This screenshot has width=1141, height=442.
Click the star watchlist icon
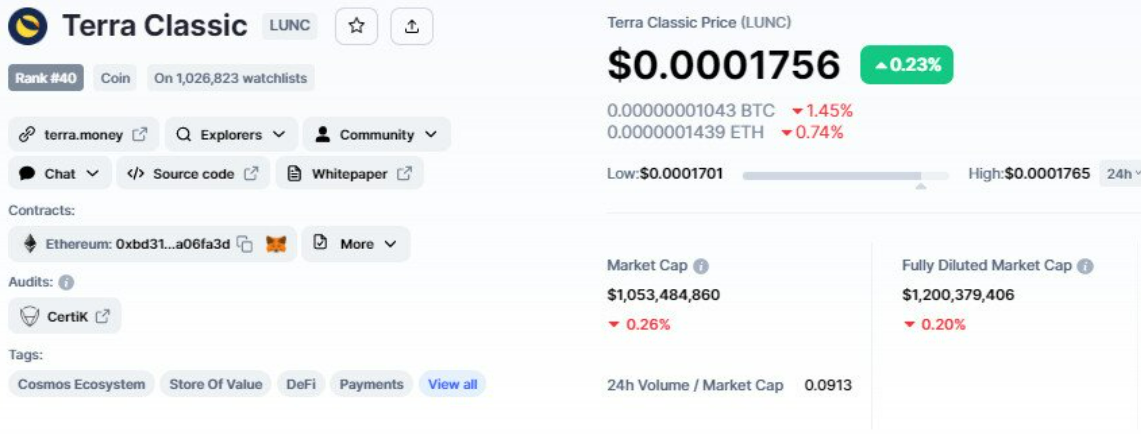point(356,26)
